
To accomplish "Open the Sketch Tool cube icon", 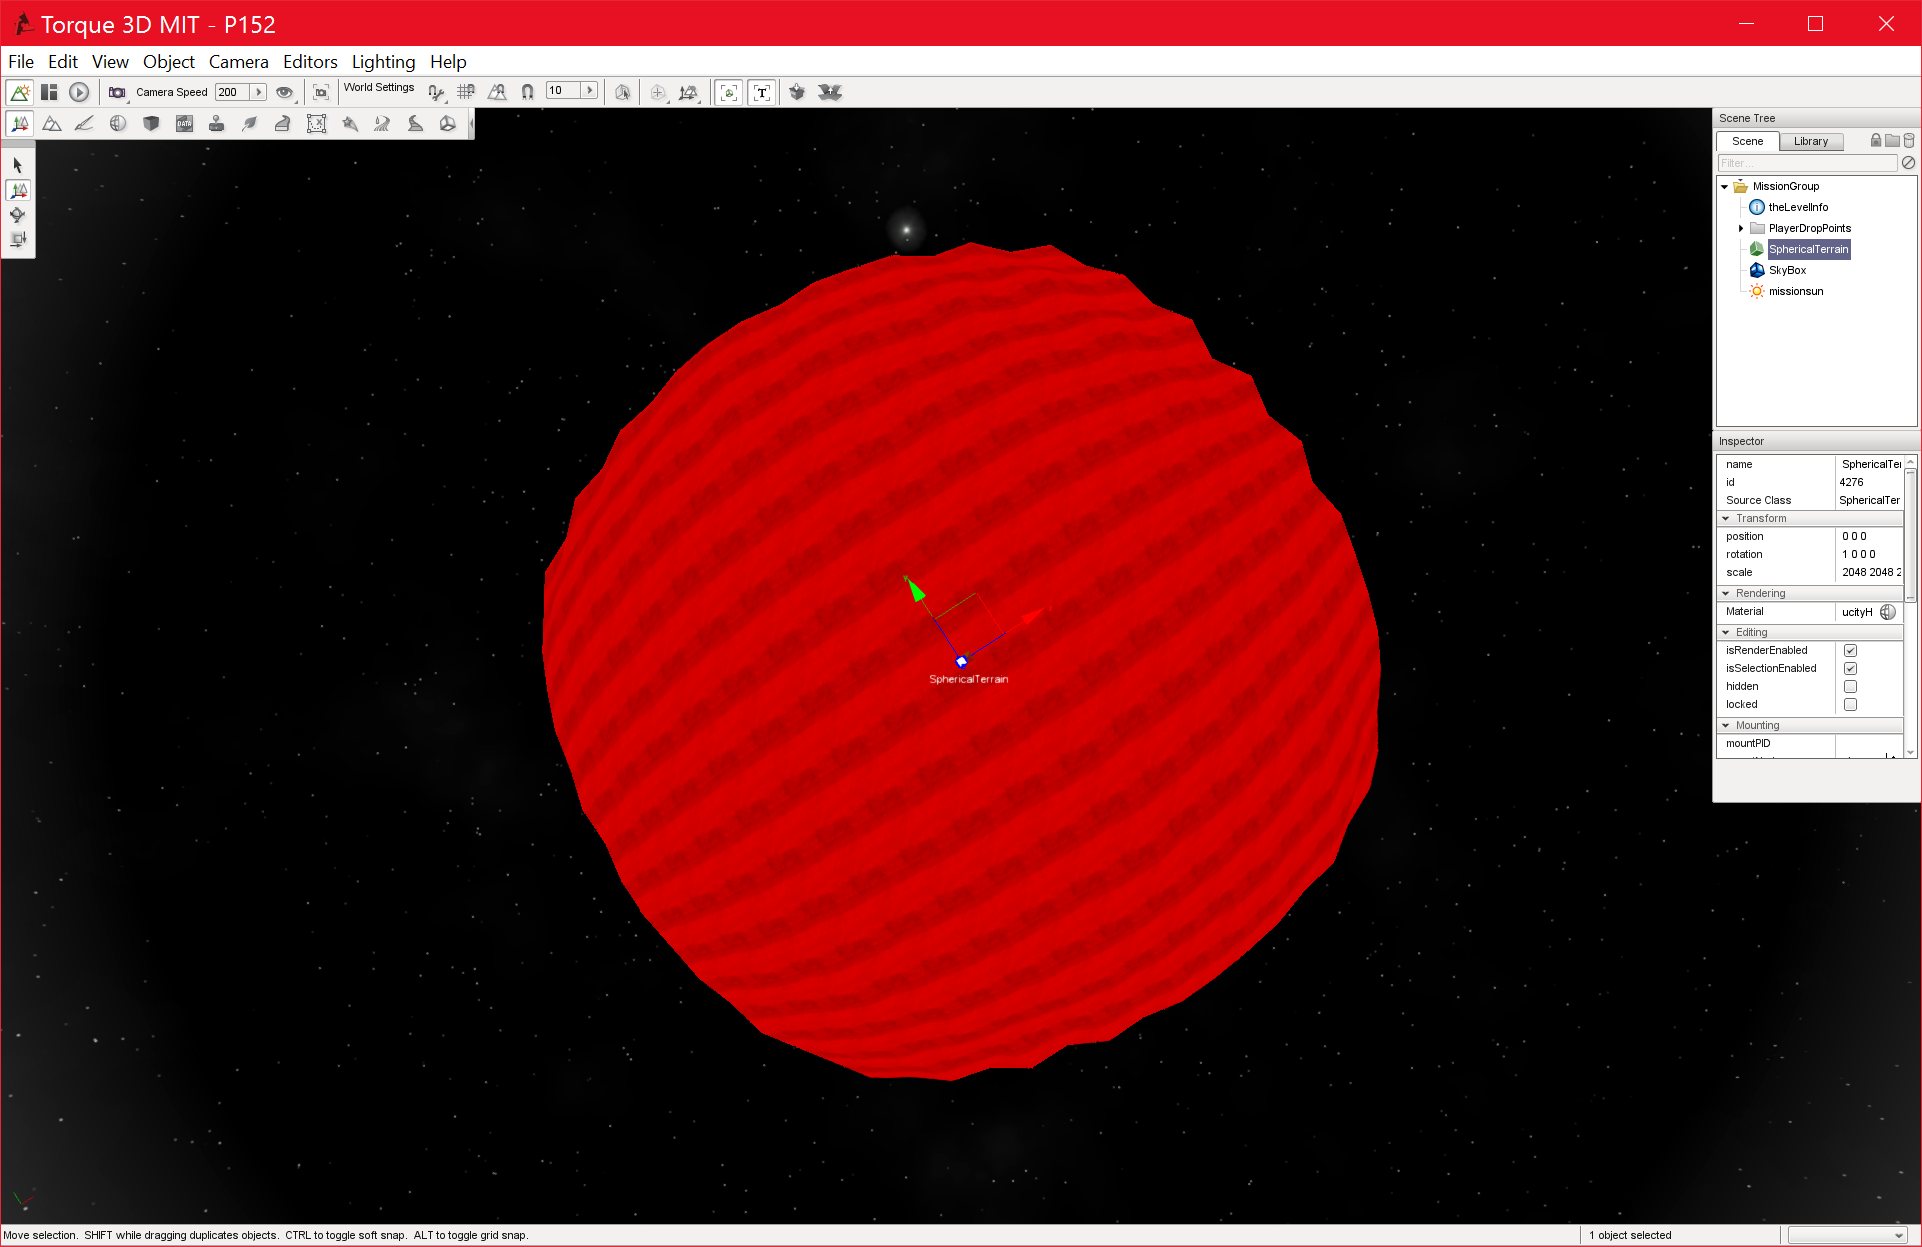I will tap(151, 123).
